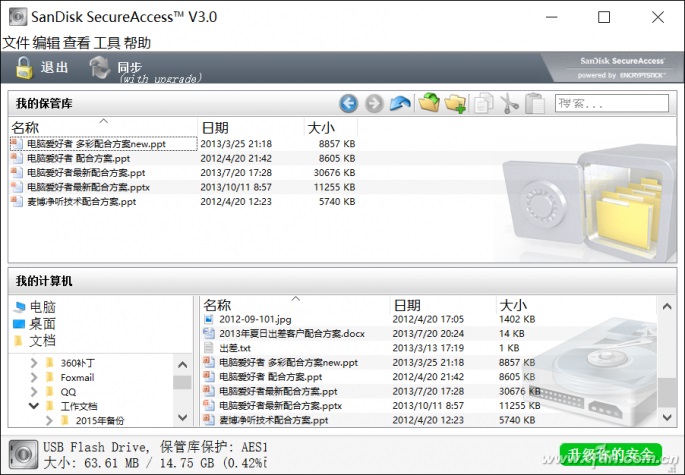Select 出差.txt in the computer list
Screen dimensions: 685x475
235,348
